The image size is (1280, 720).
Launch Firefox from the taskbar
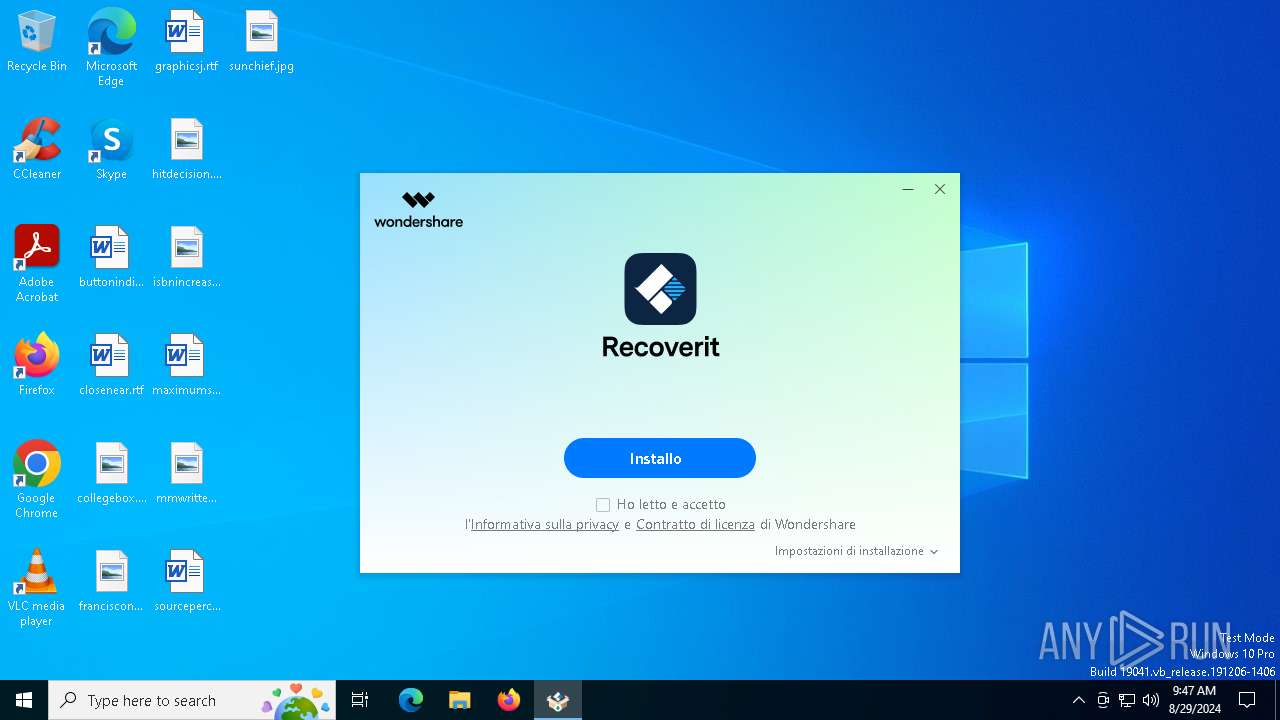(509, 700)
